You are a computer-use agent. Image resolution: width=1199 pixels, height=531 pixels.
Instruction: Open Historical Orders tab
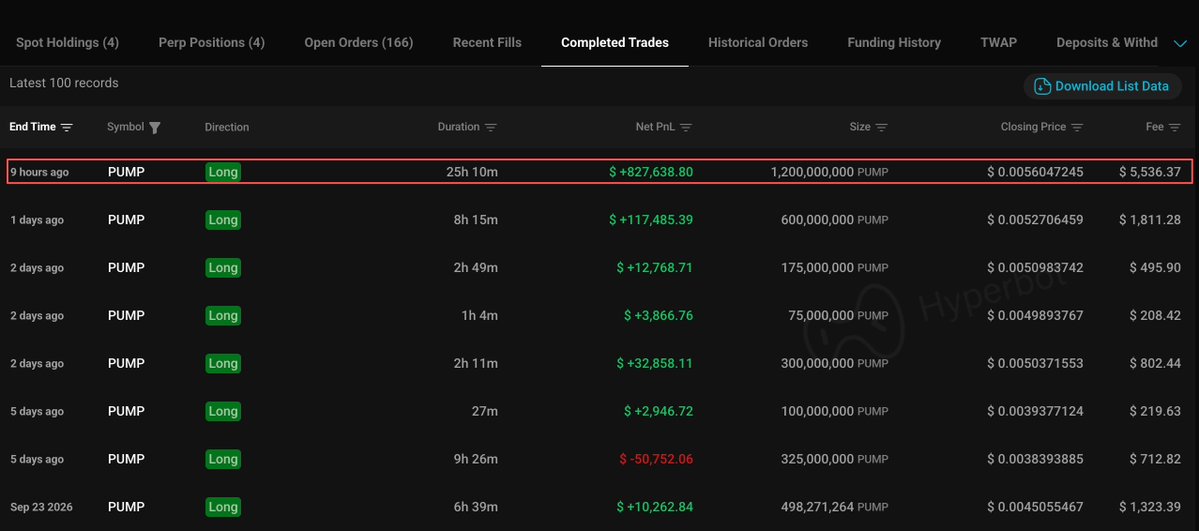click(758, 43)
